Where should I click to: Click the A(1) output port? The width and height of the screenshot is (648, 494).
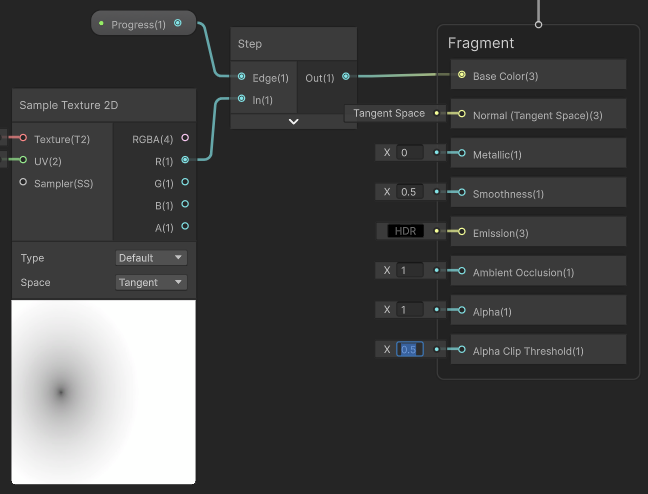point(185,226)
